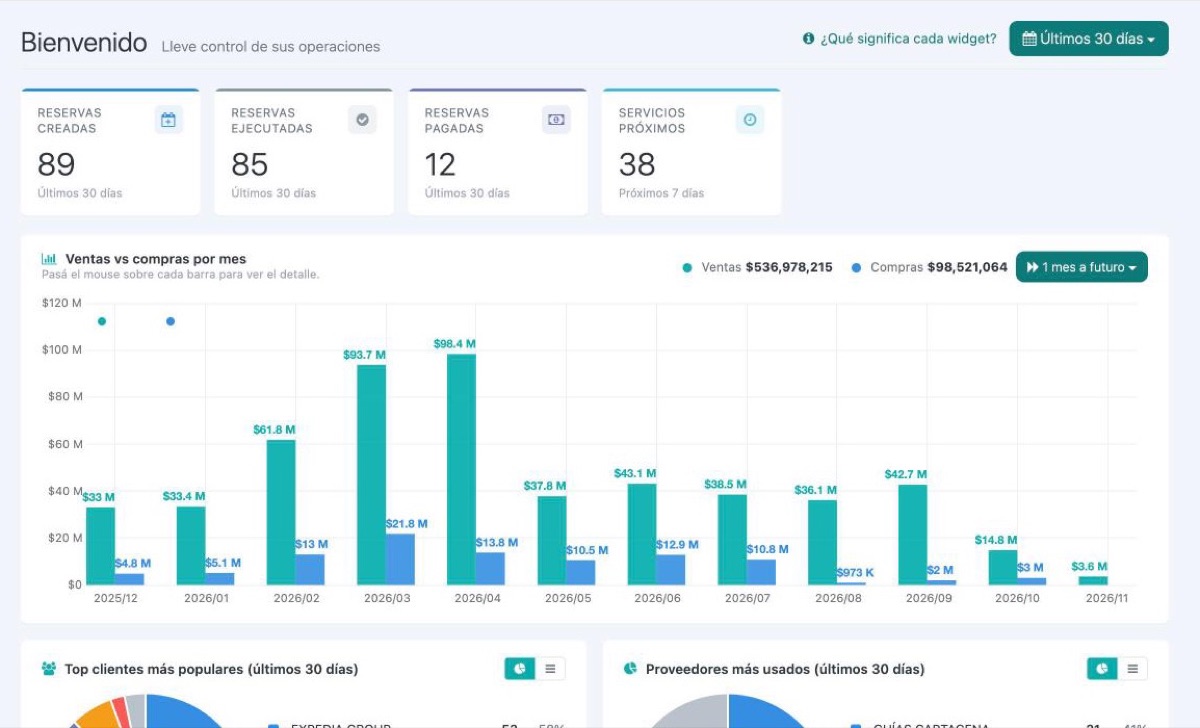
Task: Open the Últimos 30 días date range dropdown
Action: (1088, 38)
